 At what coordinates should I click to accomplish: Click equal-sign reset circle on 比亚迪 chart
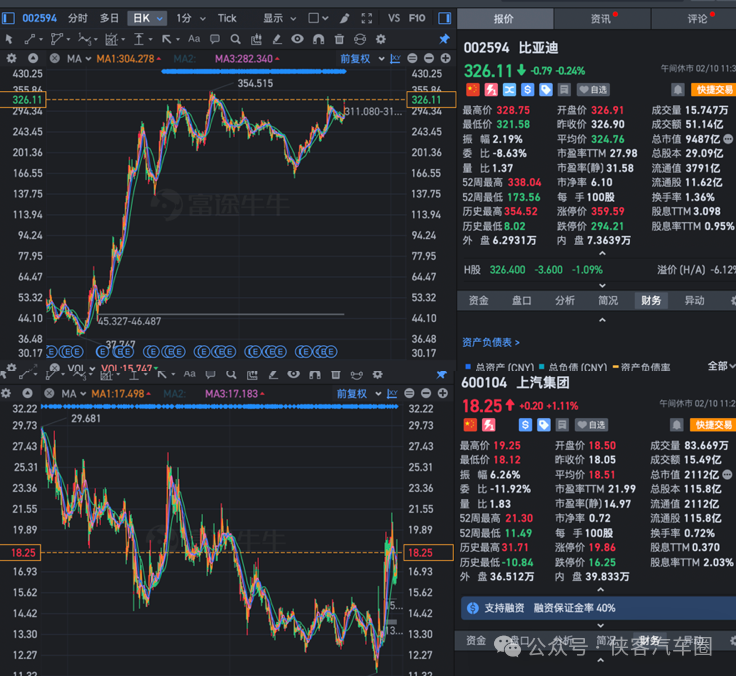tap(413, 58)
